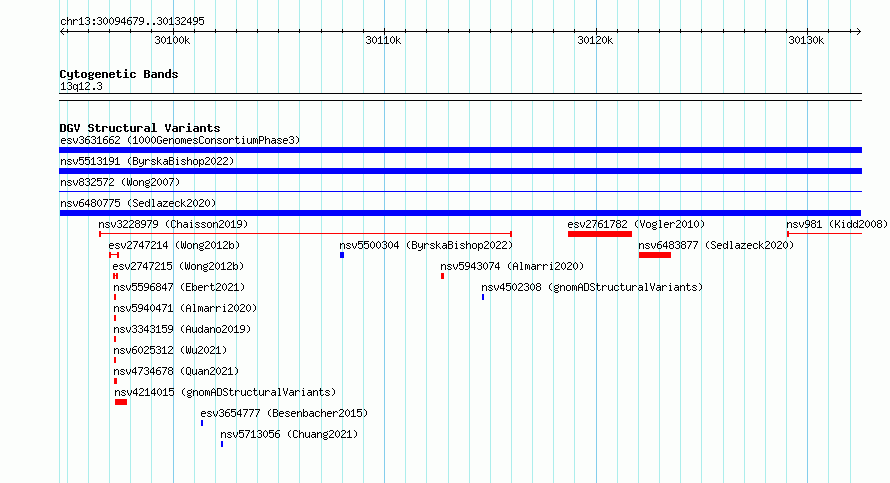Open the nsv832572 (Wong2007) variant label
Screen dimensions: 890x483
[120, 182]
